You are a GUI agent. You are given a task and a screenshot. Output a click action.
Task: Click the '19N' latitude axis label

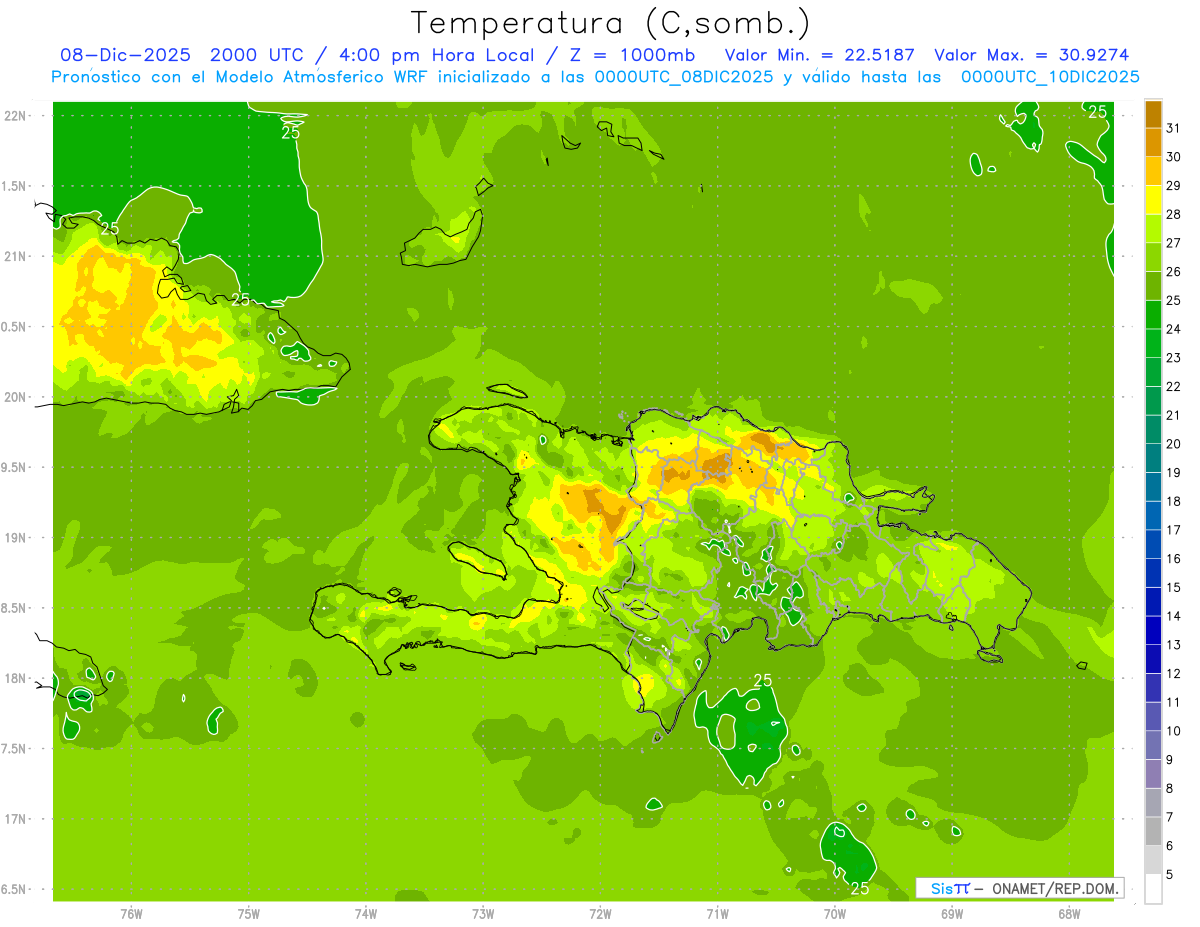pyautogui.click(x=15, y=538)
